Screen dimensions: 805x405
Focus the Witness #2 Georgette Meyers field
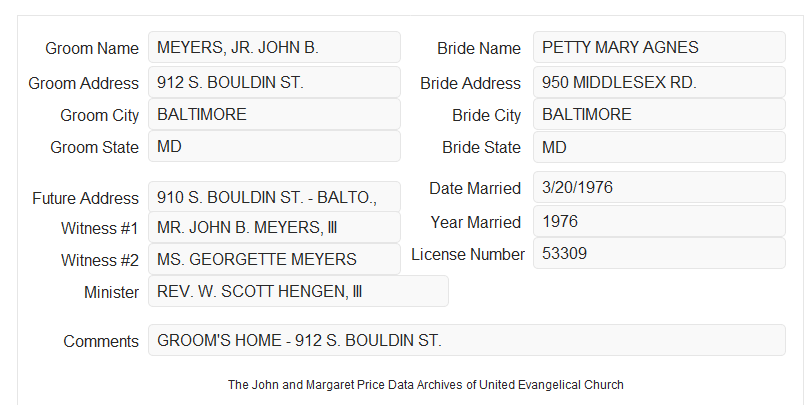(x=274, y=259)
